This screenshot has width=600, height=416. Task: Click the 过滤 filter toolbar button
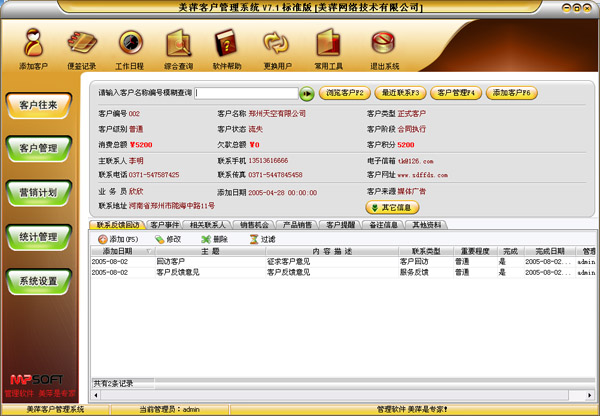tap(261, 240)
